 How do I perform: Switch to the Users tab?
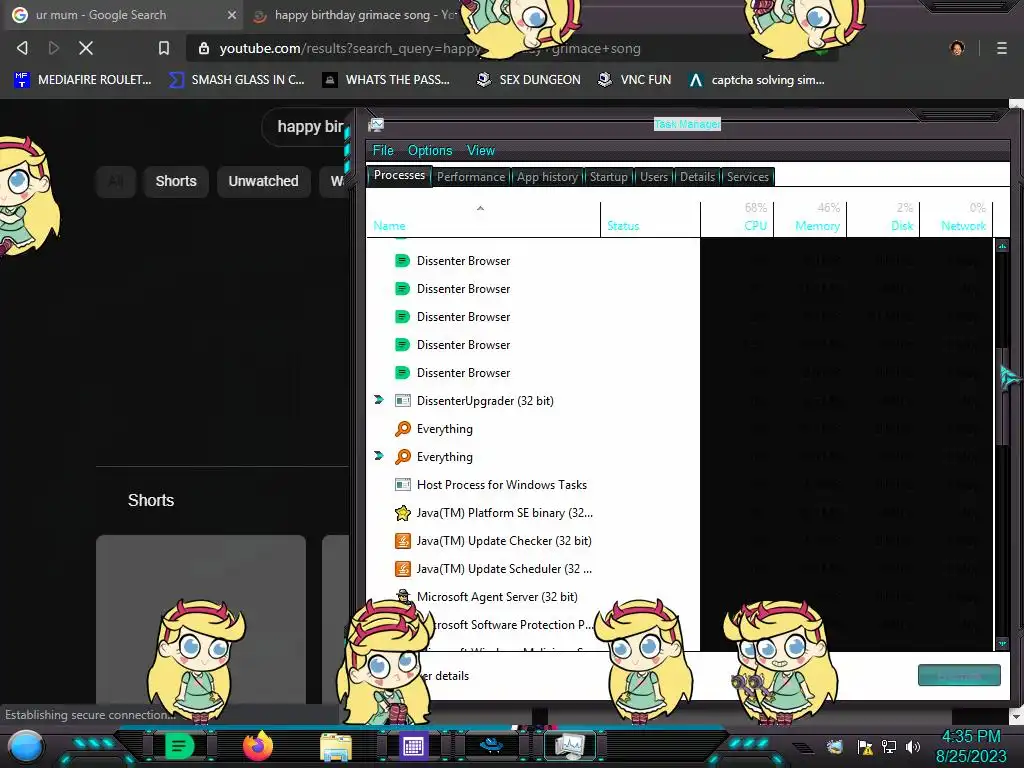(654, 176)
